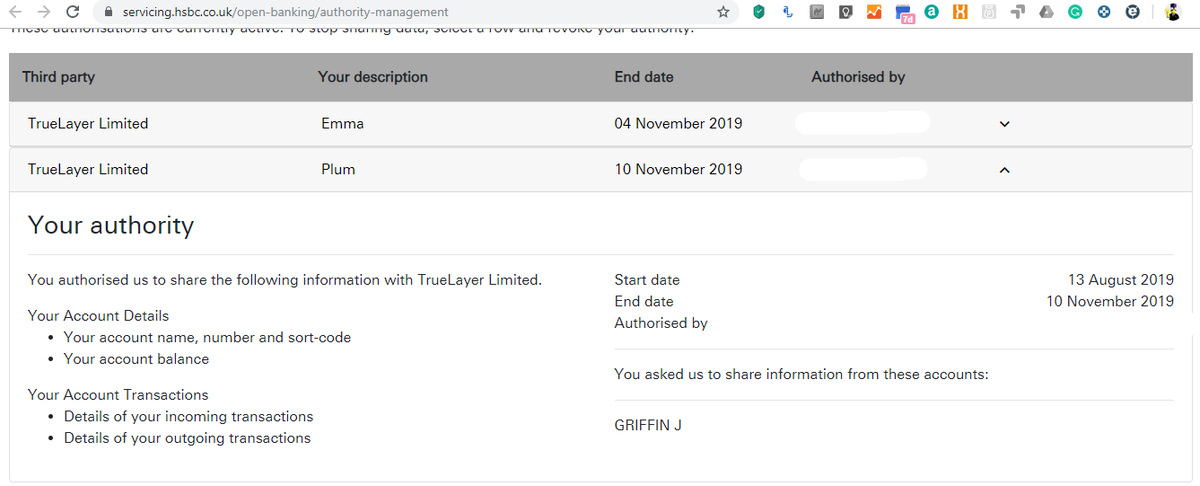This screenshot has height=486, width=1200.
Task: Click TrueLayer Limited in the Emma row
Action: tap(88, 124)
